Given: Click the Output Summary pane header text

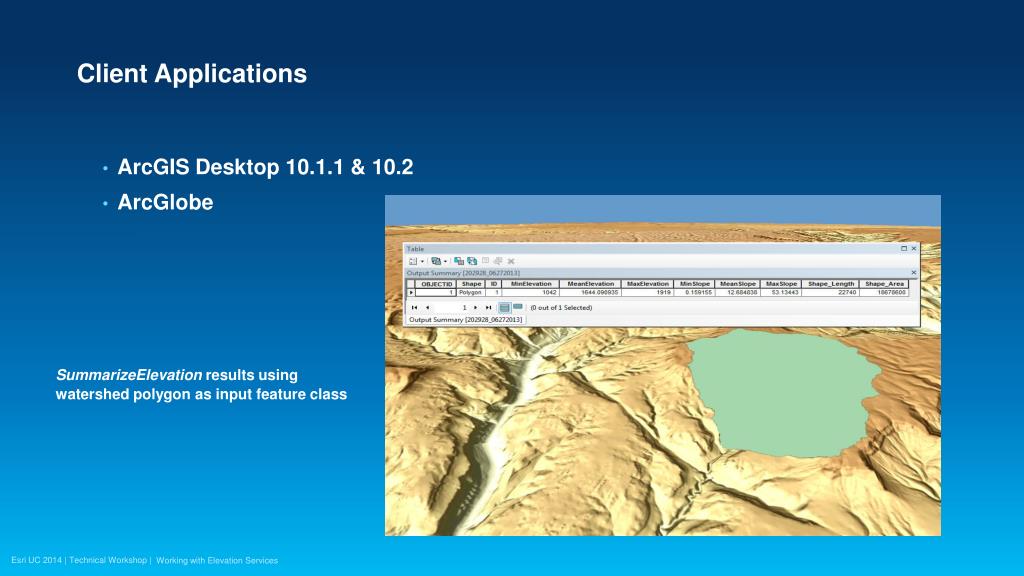Looking at the screenshot, I should (x=463, y=273).
